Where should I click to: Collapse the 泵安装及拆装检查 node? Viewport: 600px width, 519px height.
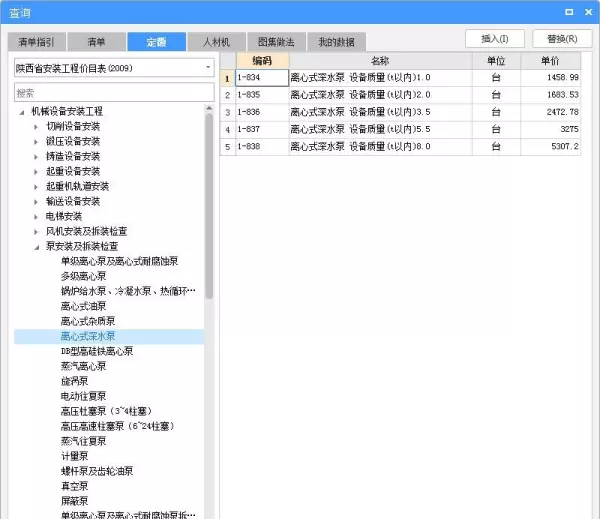37,247
